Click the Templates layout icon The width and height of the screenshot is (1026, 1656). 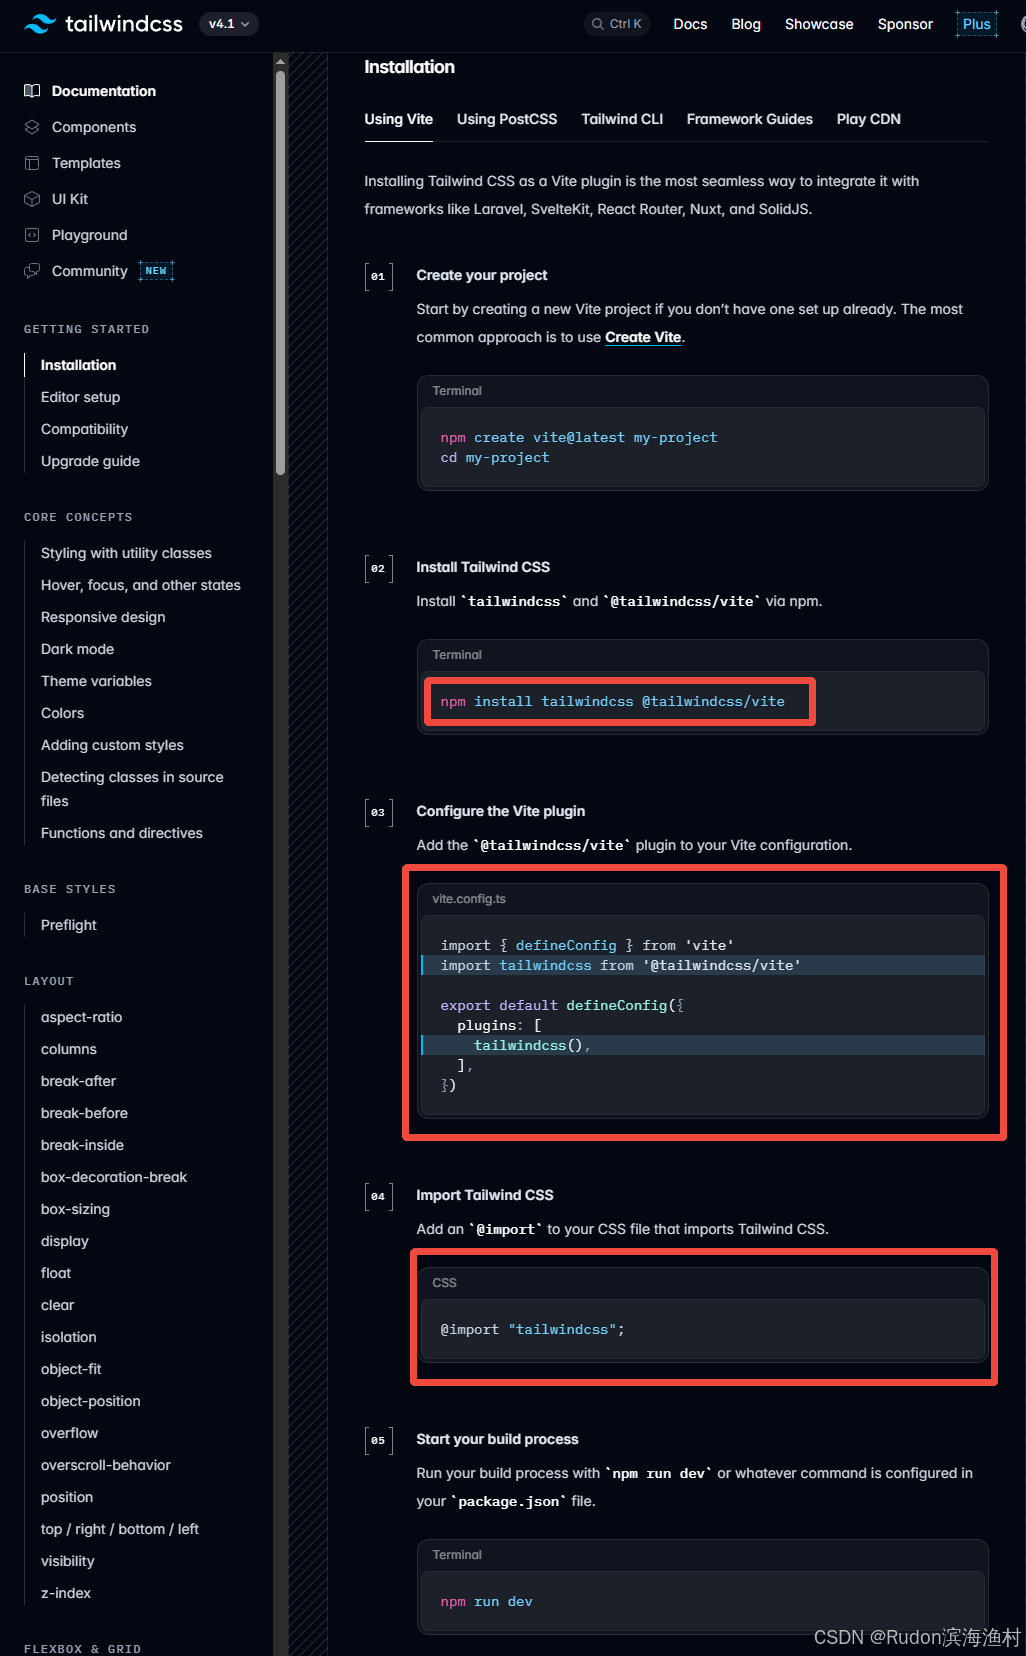click(32, 163)
